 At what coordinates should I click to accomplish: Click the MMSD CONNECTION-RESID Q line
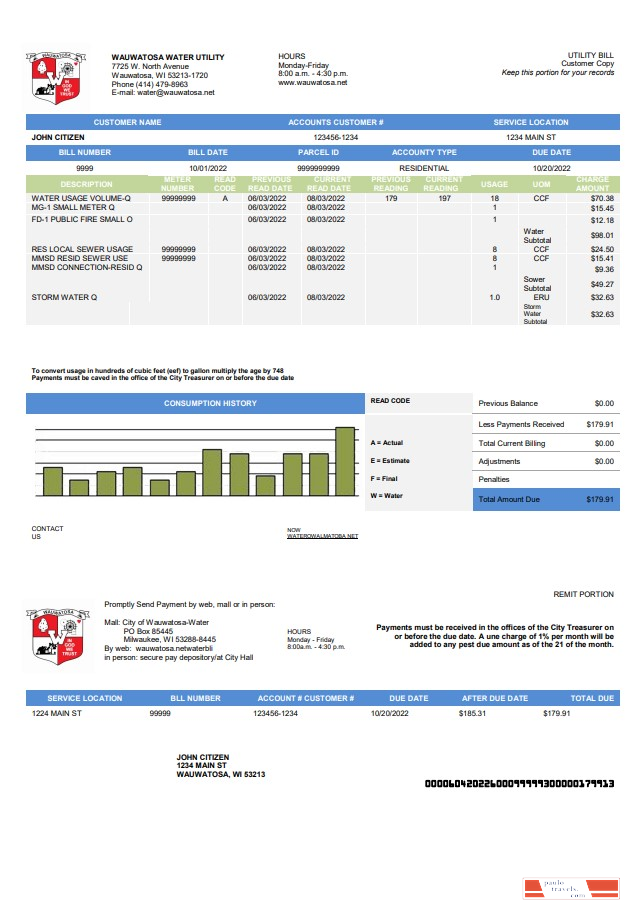click(87, 267)
